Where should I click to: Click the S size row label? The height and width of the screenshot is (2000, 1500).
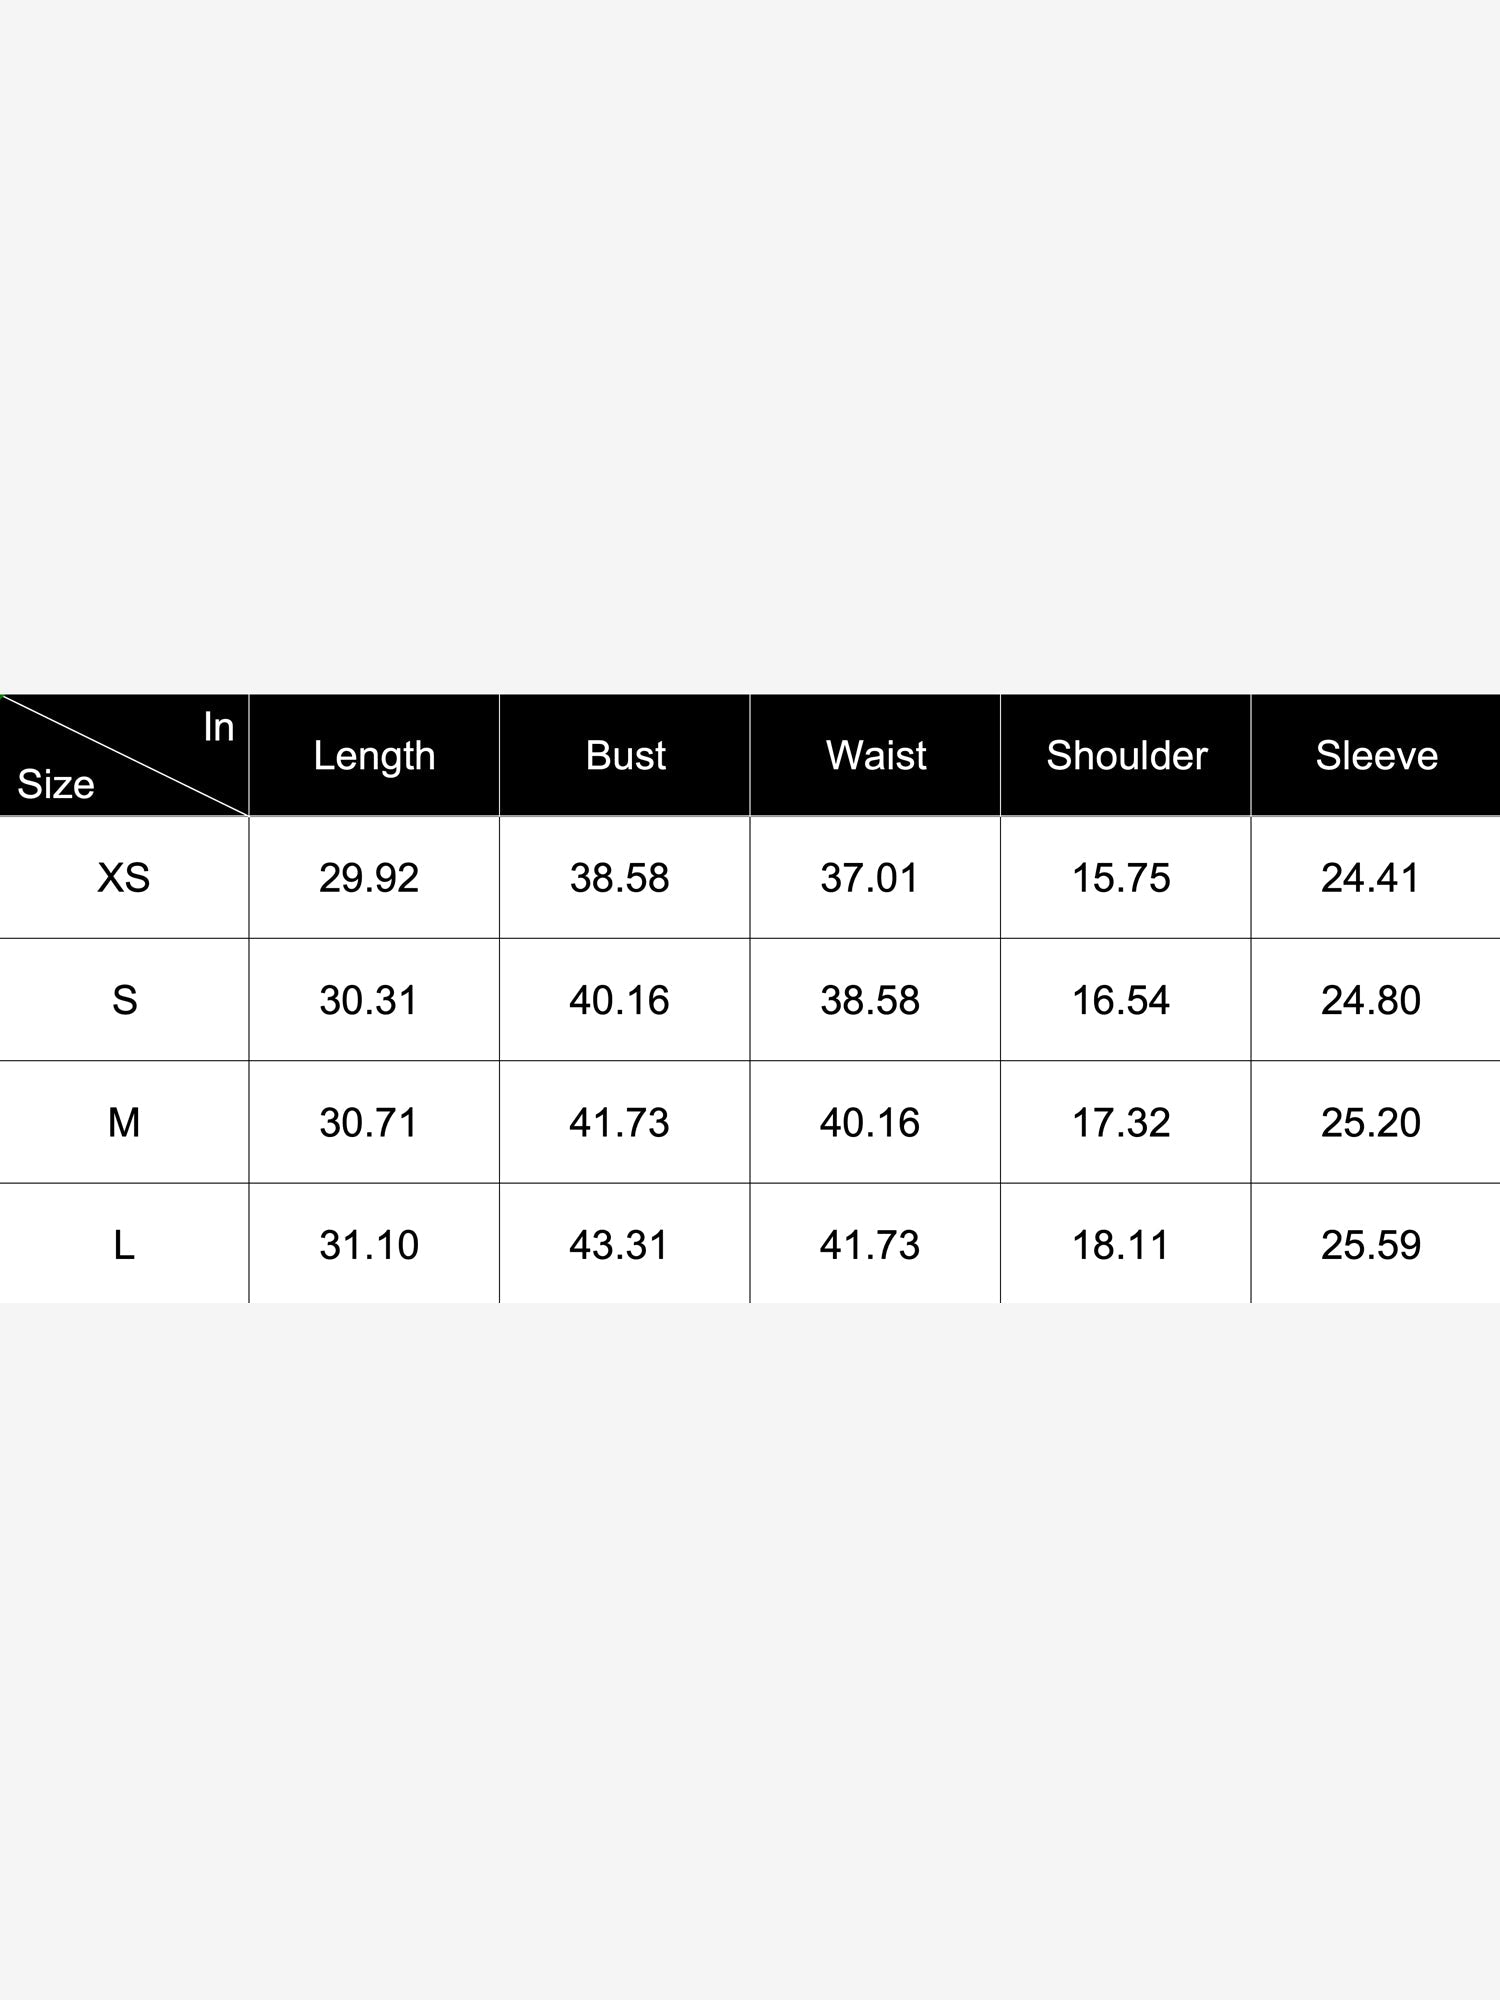[124, 1000]
